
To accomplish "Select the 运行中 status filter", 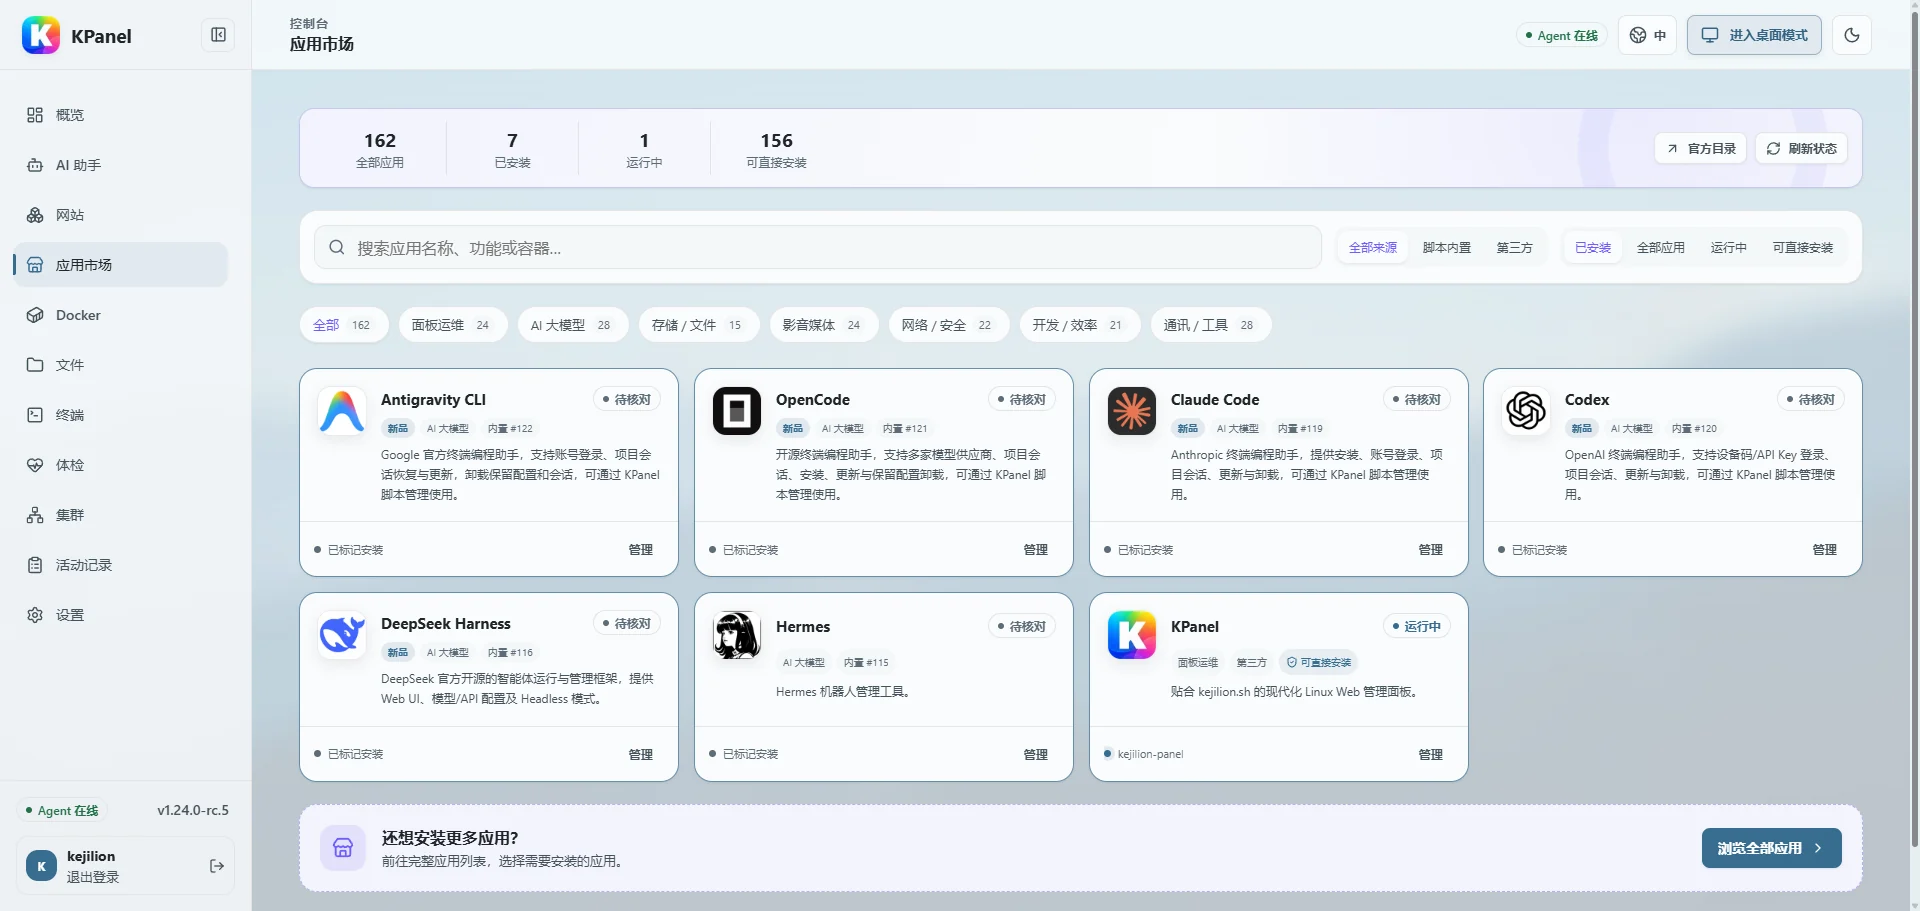I will click(1728, 247).
